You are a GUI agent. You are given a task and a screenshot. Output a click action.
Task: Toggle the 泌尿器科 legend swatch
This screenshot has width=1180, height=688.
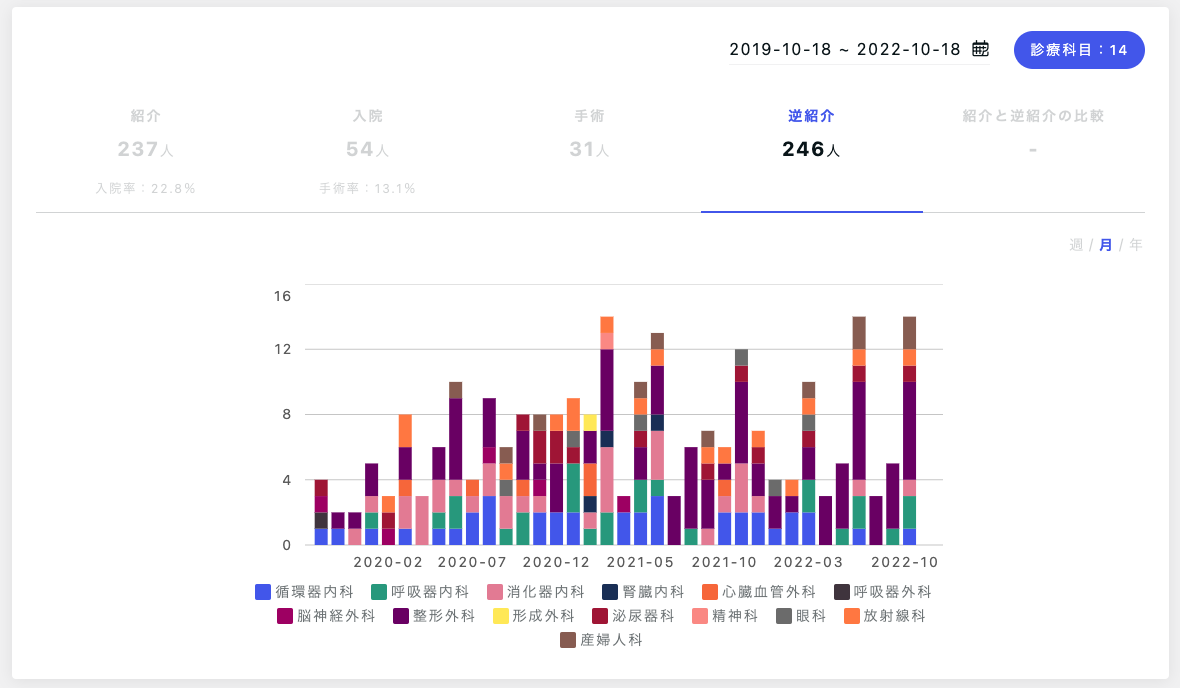[x=600, y=616]
